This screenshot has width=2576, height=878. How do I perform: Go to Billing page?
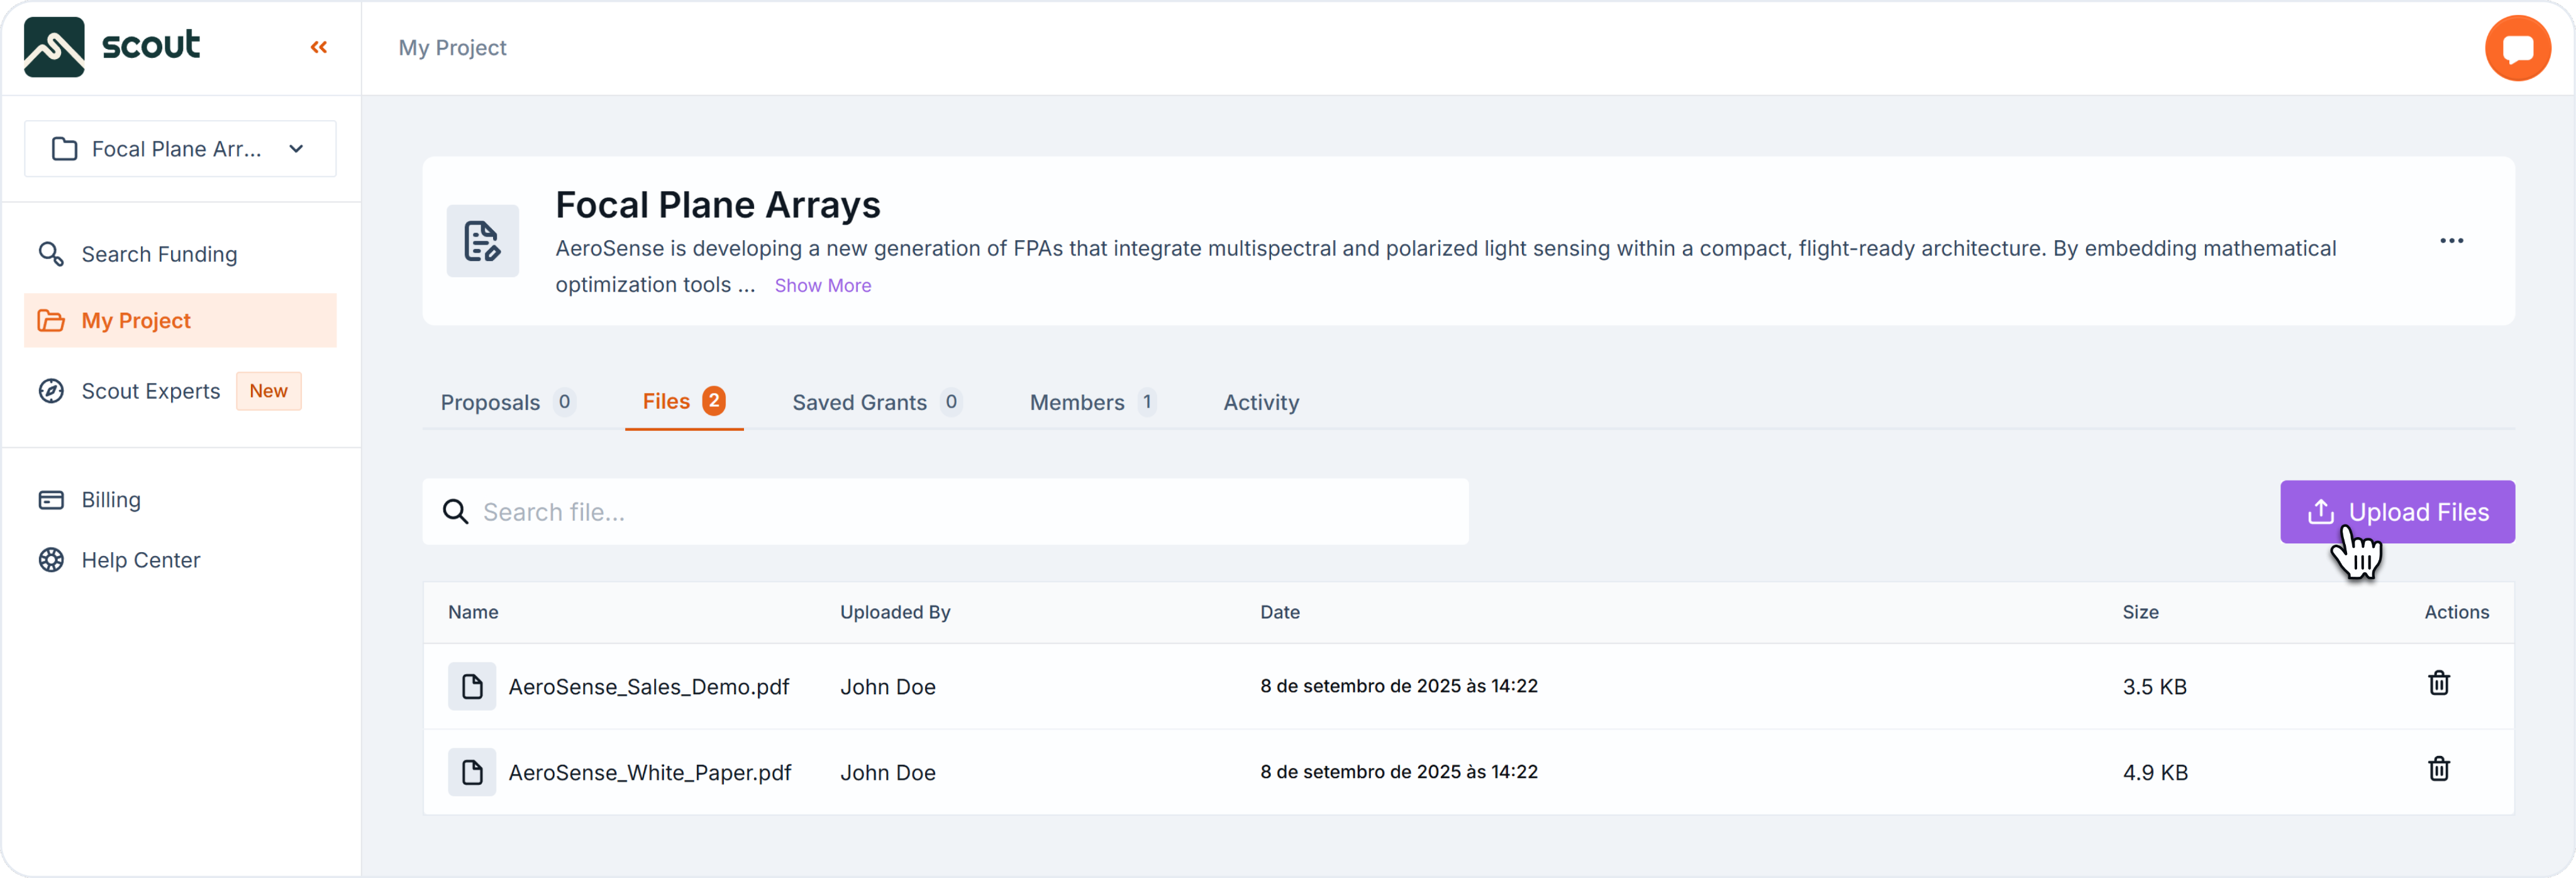(x=110, y=500)
